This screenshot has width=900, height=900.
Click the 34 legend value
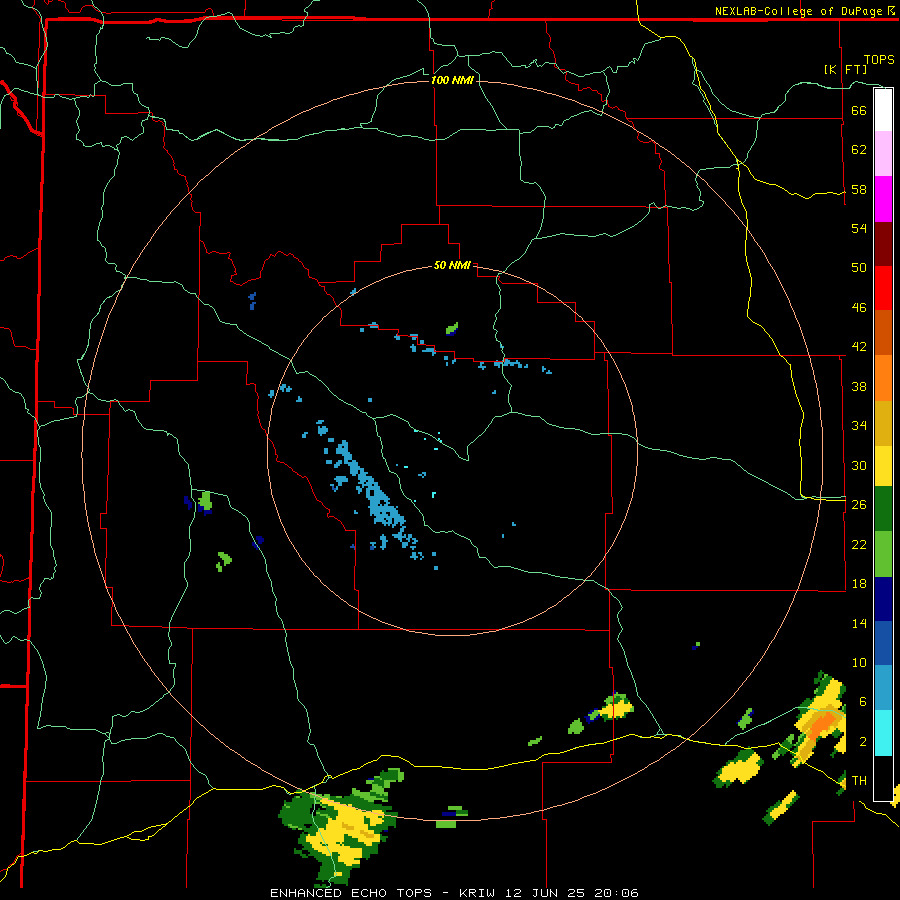[x=859, y=426]
